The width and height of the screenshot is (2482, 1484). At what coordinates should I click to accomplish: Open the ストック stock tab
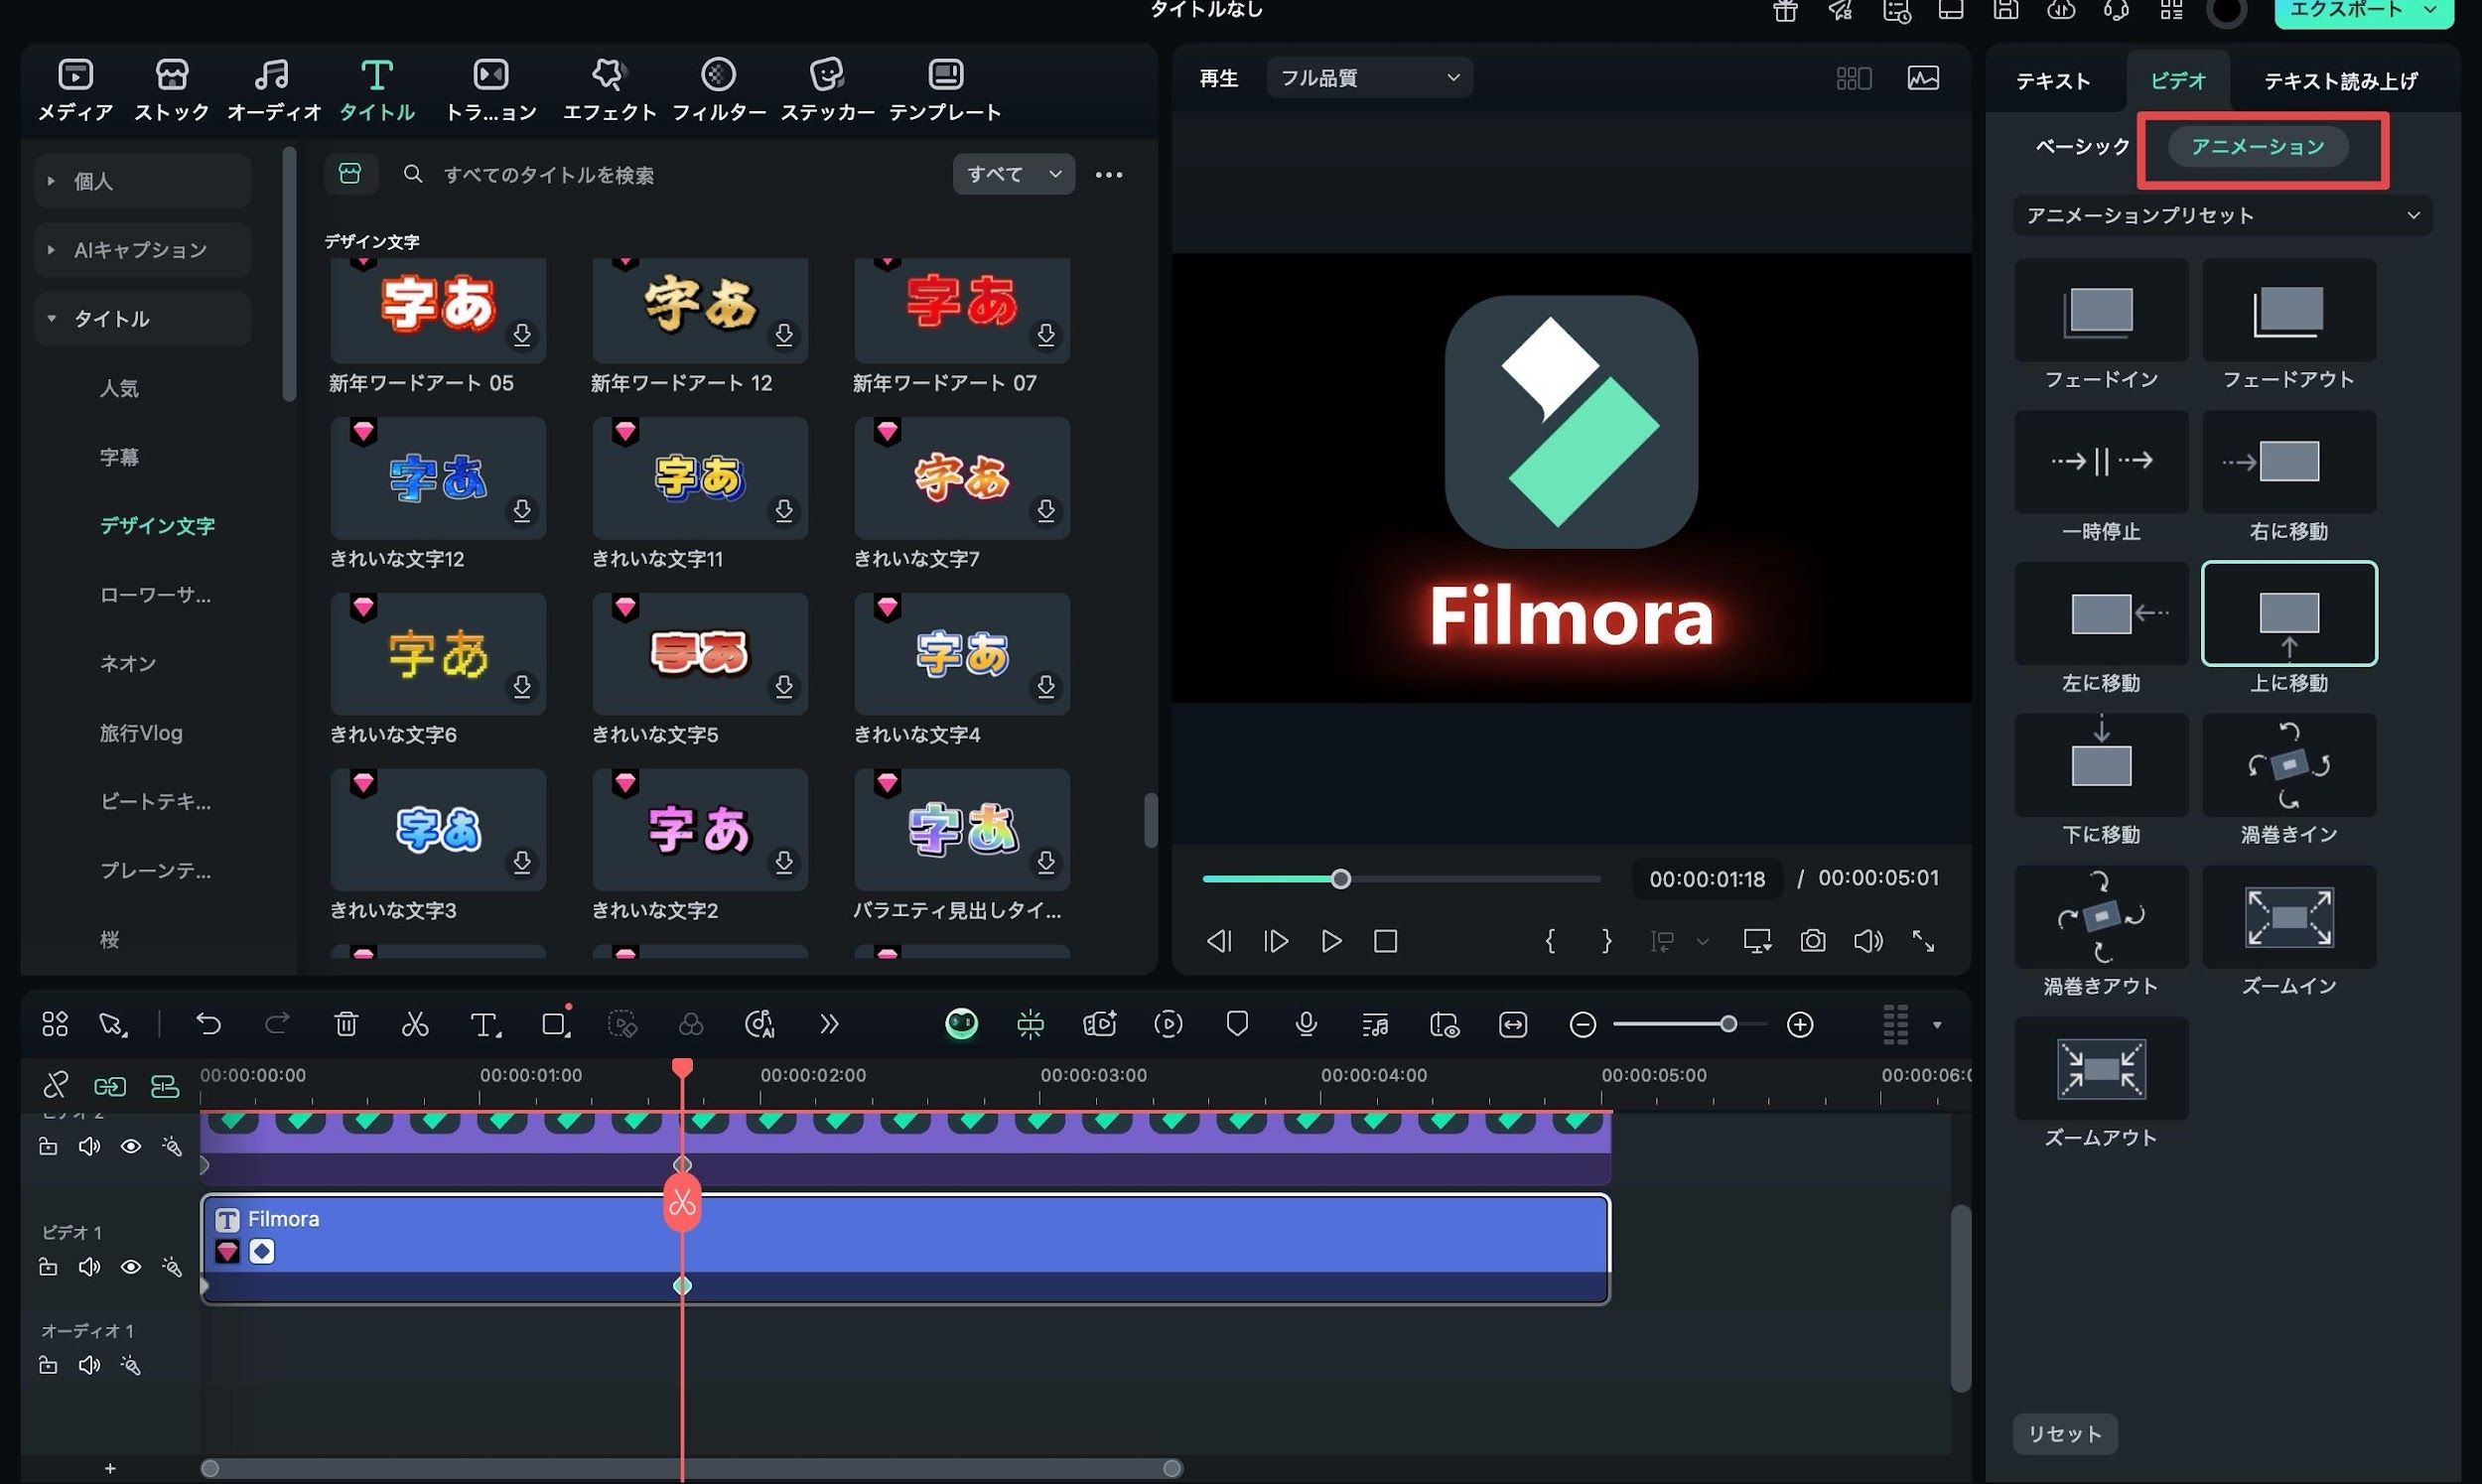click(x=172, y=90)
